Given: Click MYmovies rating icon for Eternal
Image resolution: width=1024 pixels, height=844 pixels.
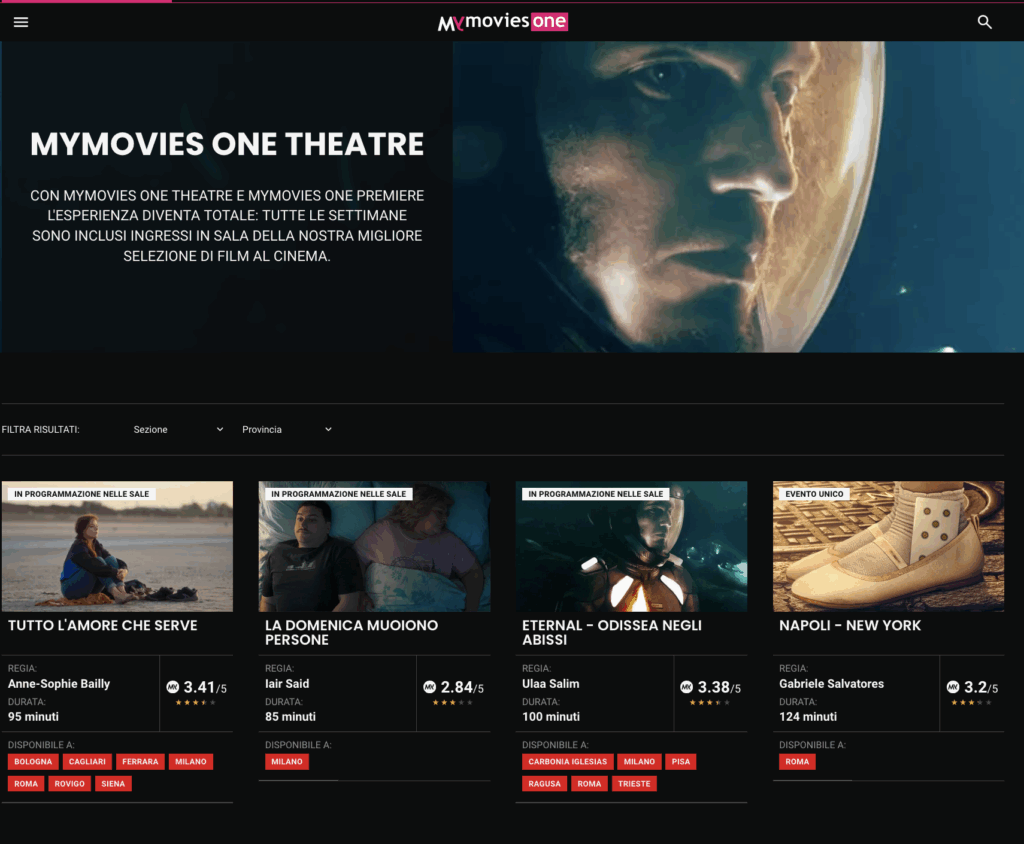Looking at the screenshot, I should point(686,687).
